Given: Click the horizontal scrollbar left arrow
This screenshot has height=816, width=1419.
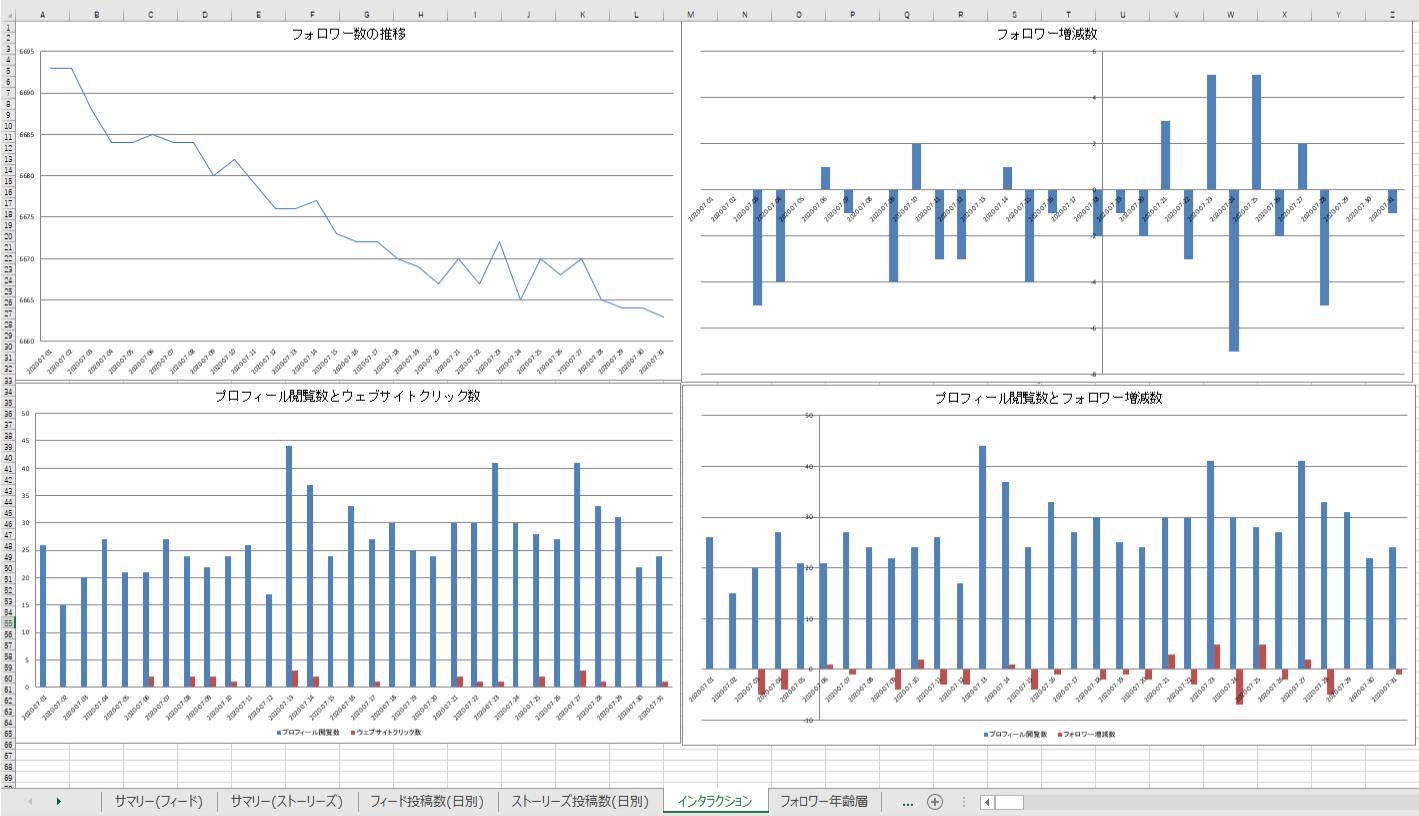Looking at the screenshot, I should click(987, 802).
